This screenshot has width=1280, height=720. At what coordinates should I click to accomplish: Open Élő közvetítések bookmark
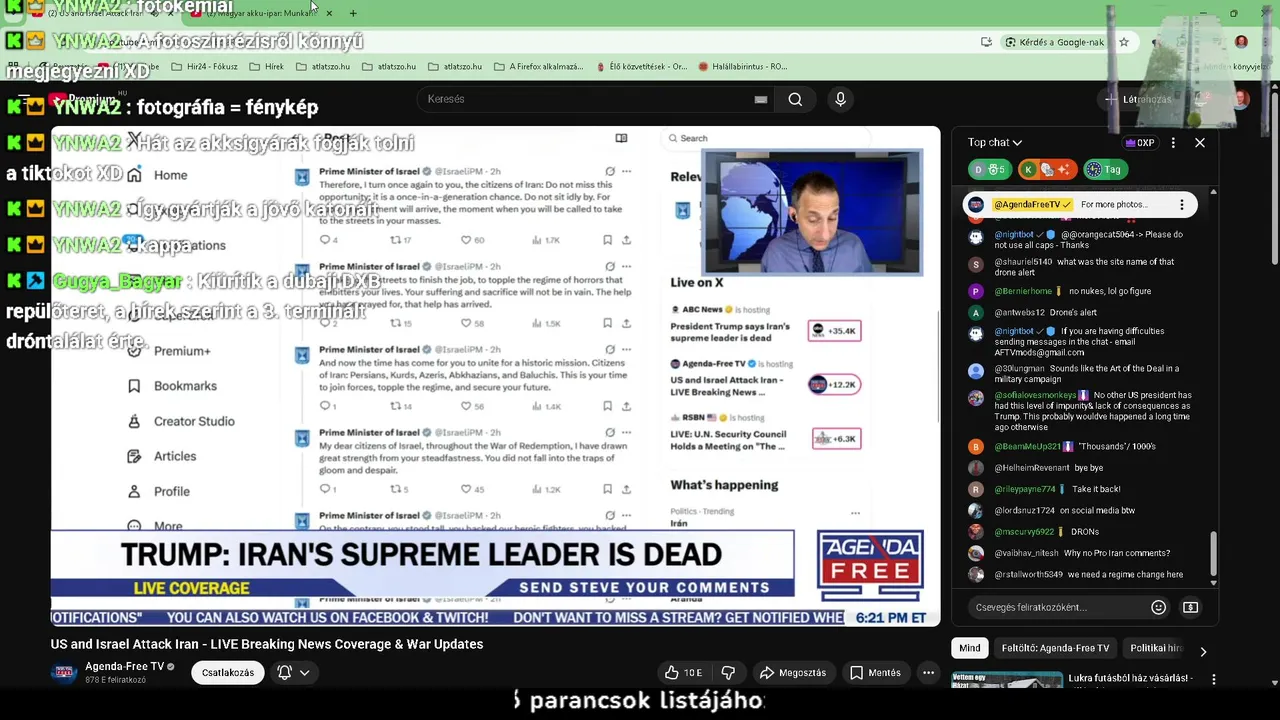641,67
